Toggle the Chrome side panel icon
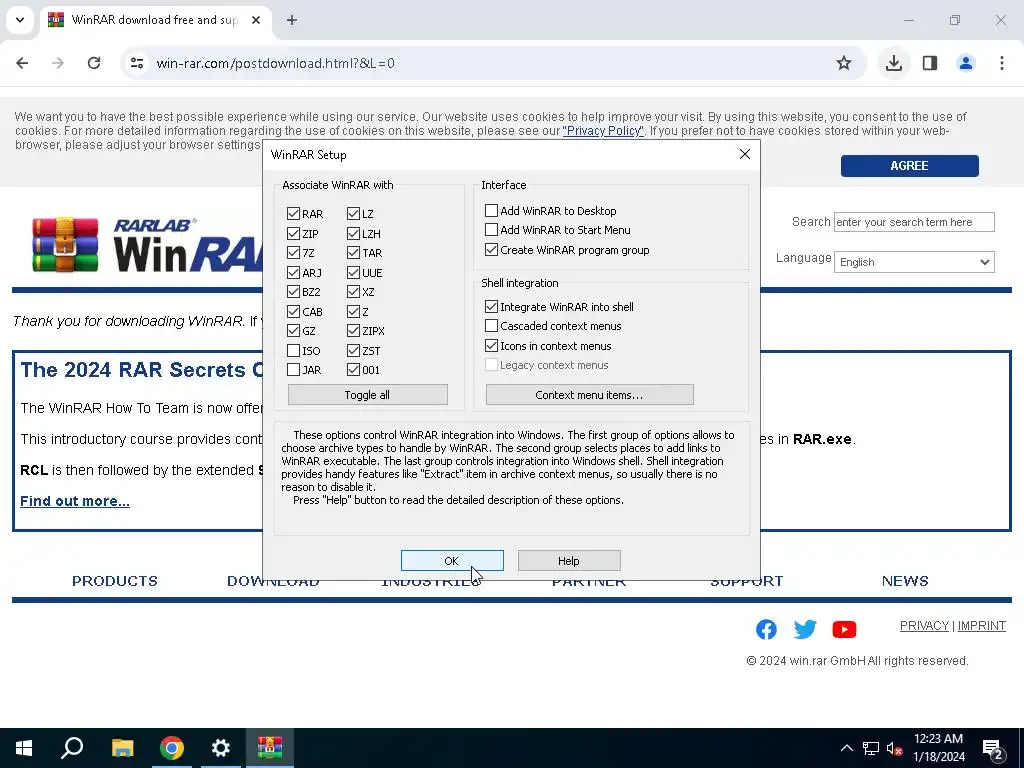 930,63
